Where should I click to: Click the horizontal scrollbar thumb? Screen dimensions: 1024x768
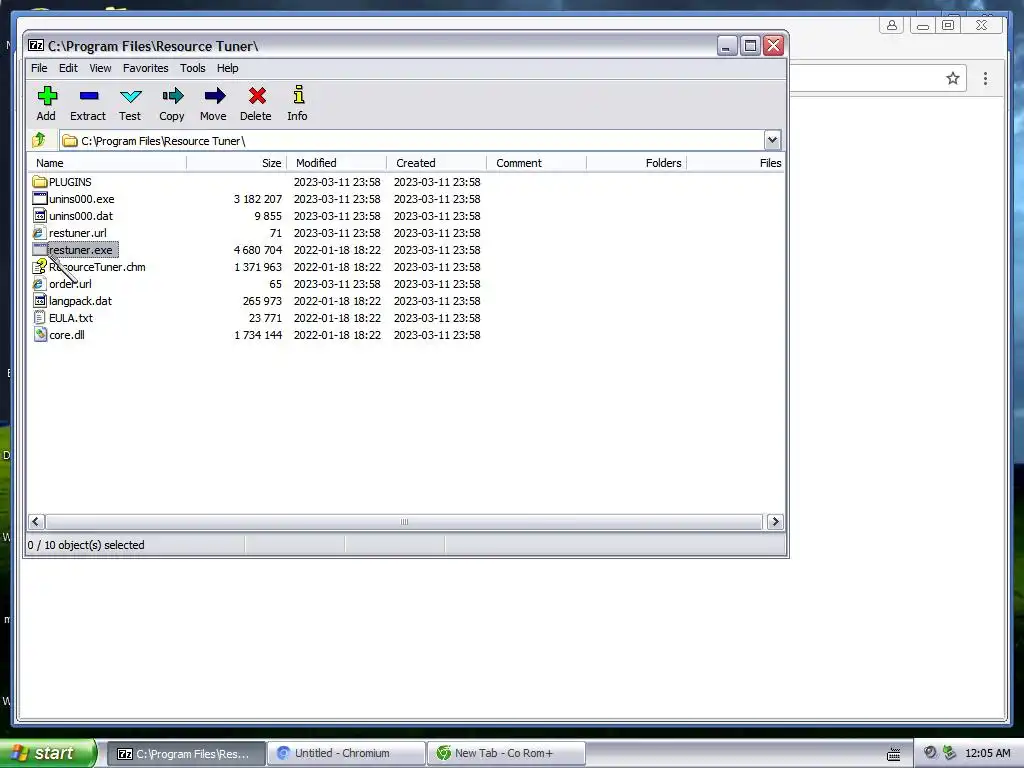coord(404,521)
